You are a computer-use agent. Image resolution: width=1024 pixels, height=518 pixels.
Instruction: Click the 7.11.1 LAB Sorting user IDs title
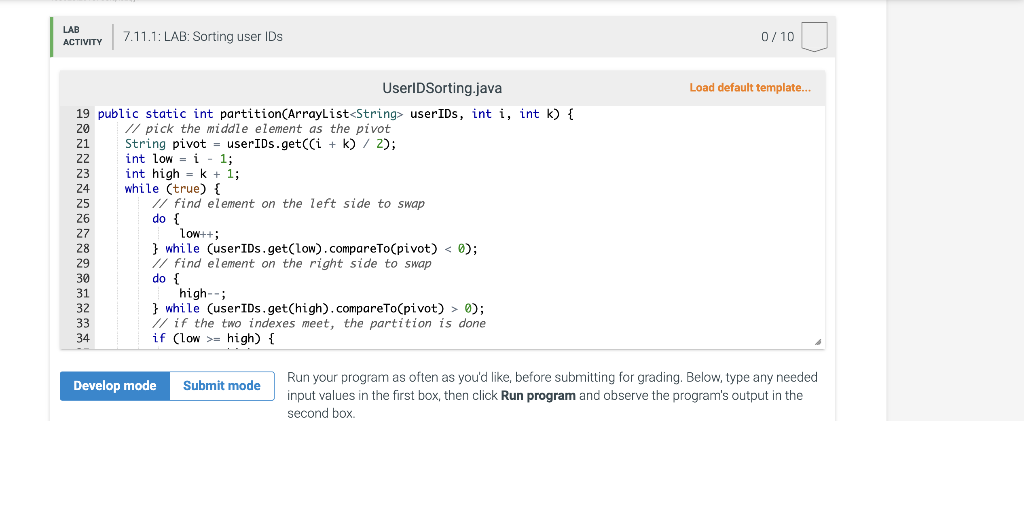203,37
